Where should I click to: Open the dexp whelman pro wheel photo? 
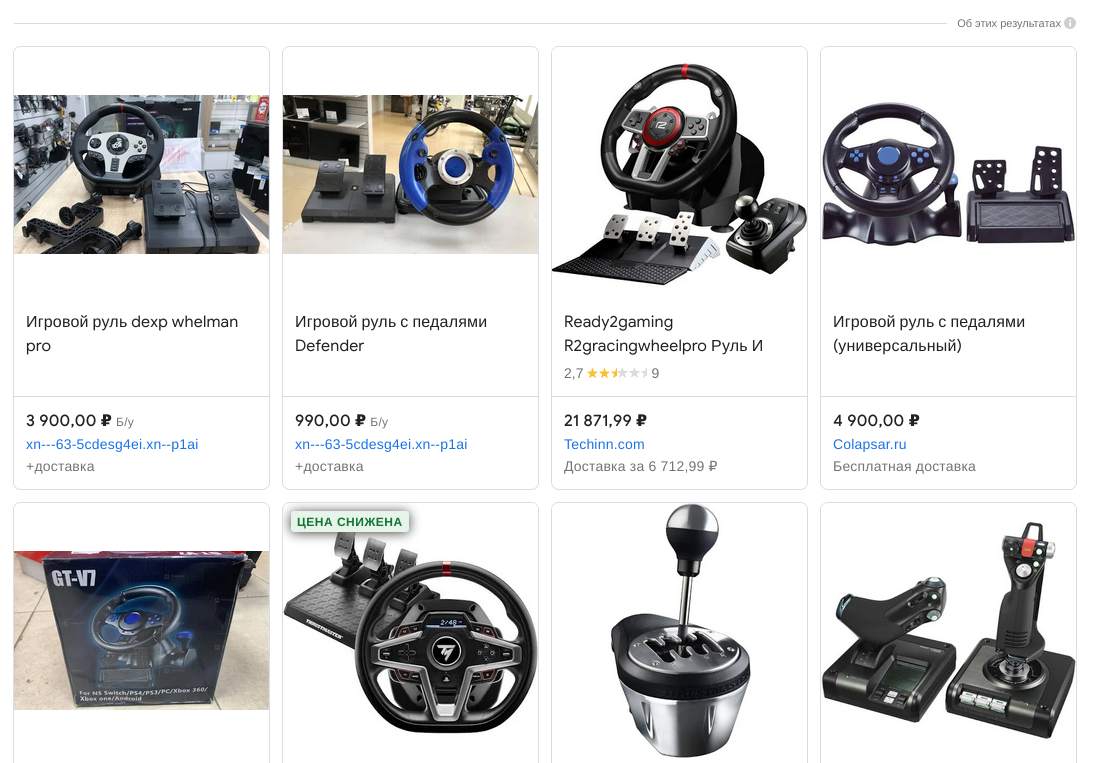(x=141, y=174)
